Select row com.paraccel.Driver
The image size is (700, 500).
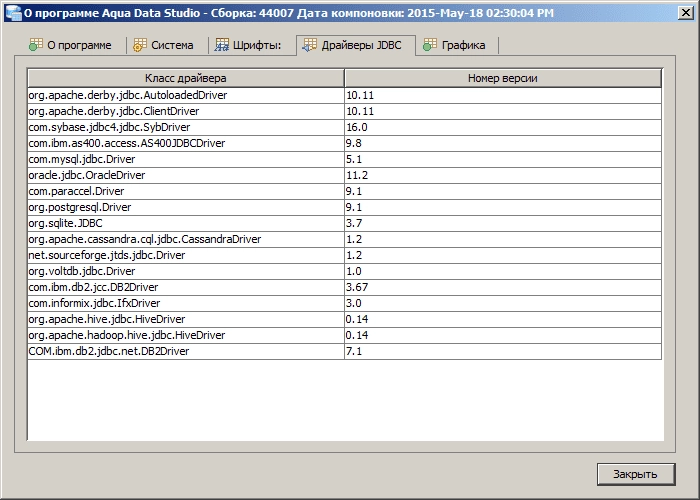(344, 192)
